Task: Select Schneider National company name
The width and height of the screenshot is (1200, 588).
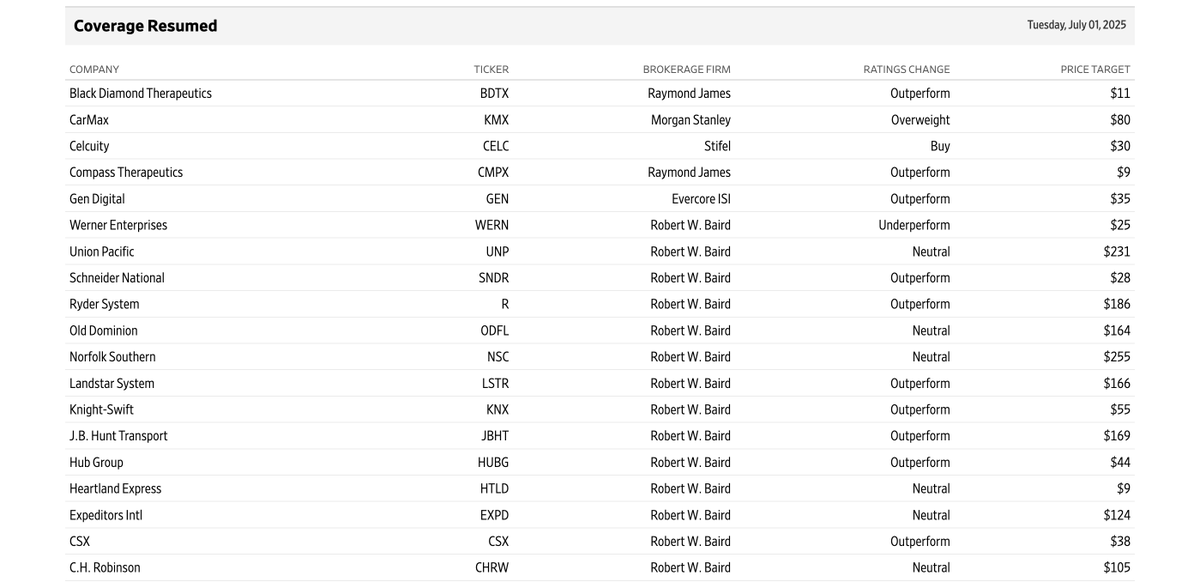Action: pyautogui.click(x=117, y=278)
